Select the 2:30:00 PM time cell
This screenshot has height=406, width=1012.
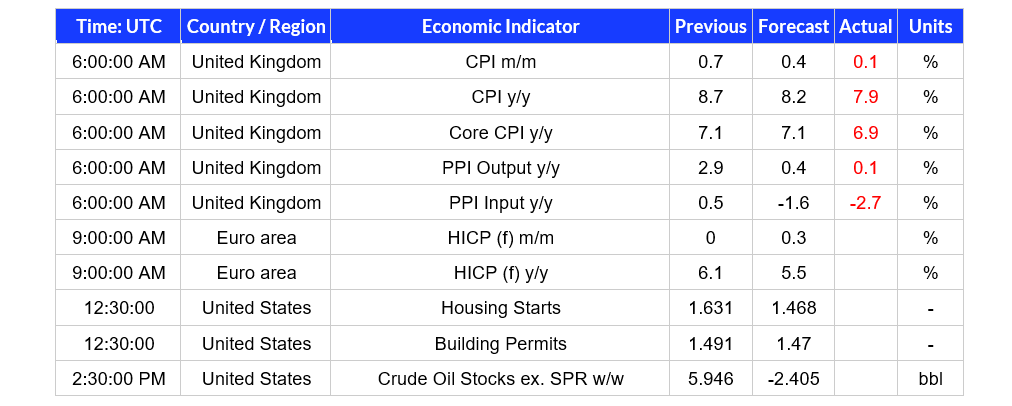coord(118,378)
